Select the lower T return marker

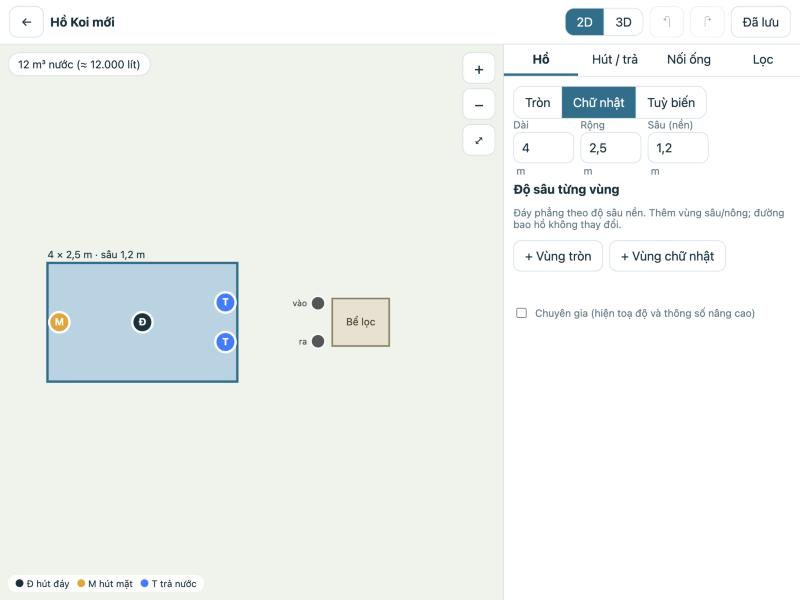coord(225,342)
